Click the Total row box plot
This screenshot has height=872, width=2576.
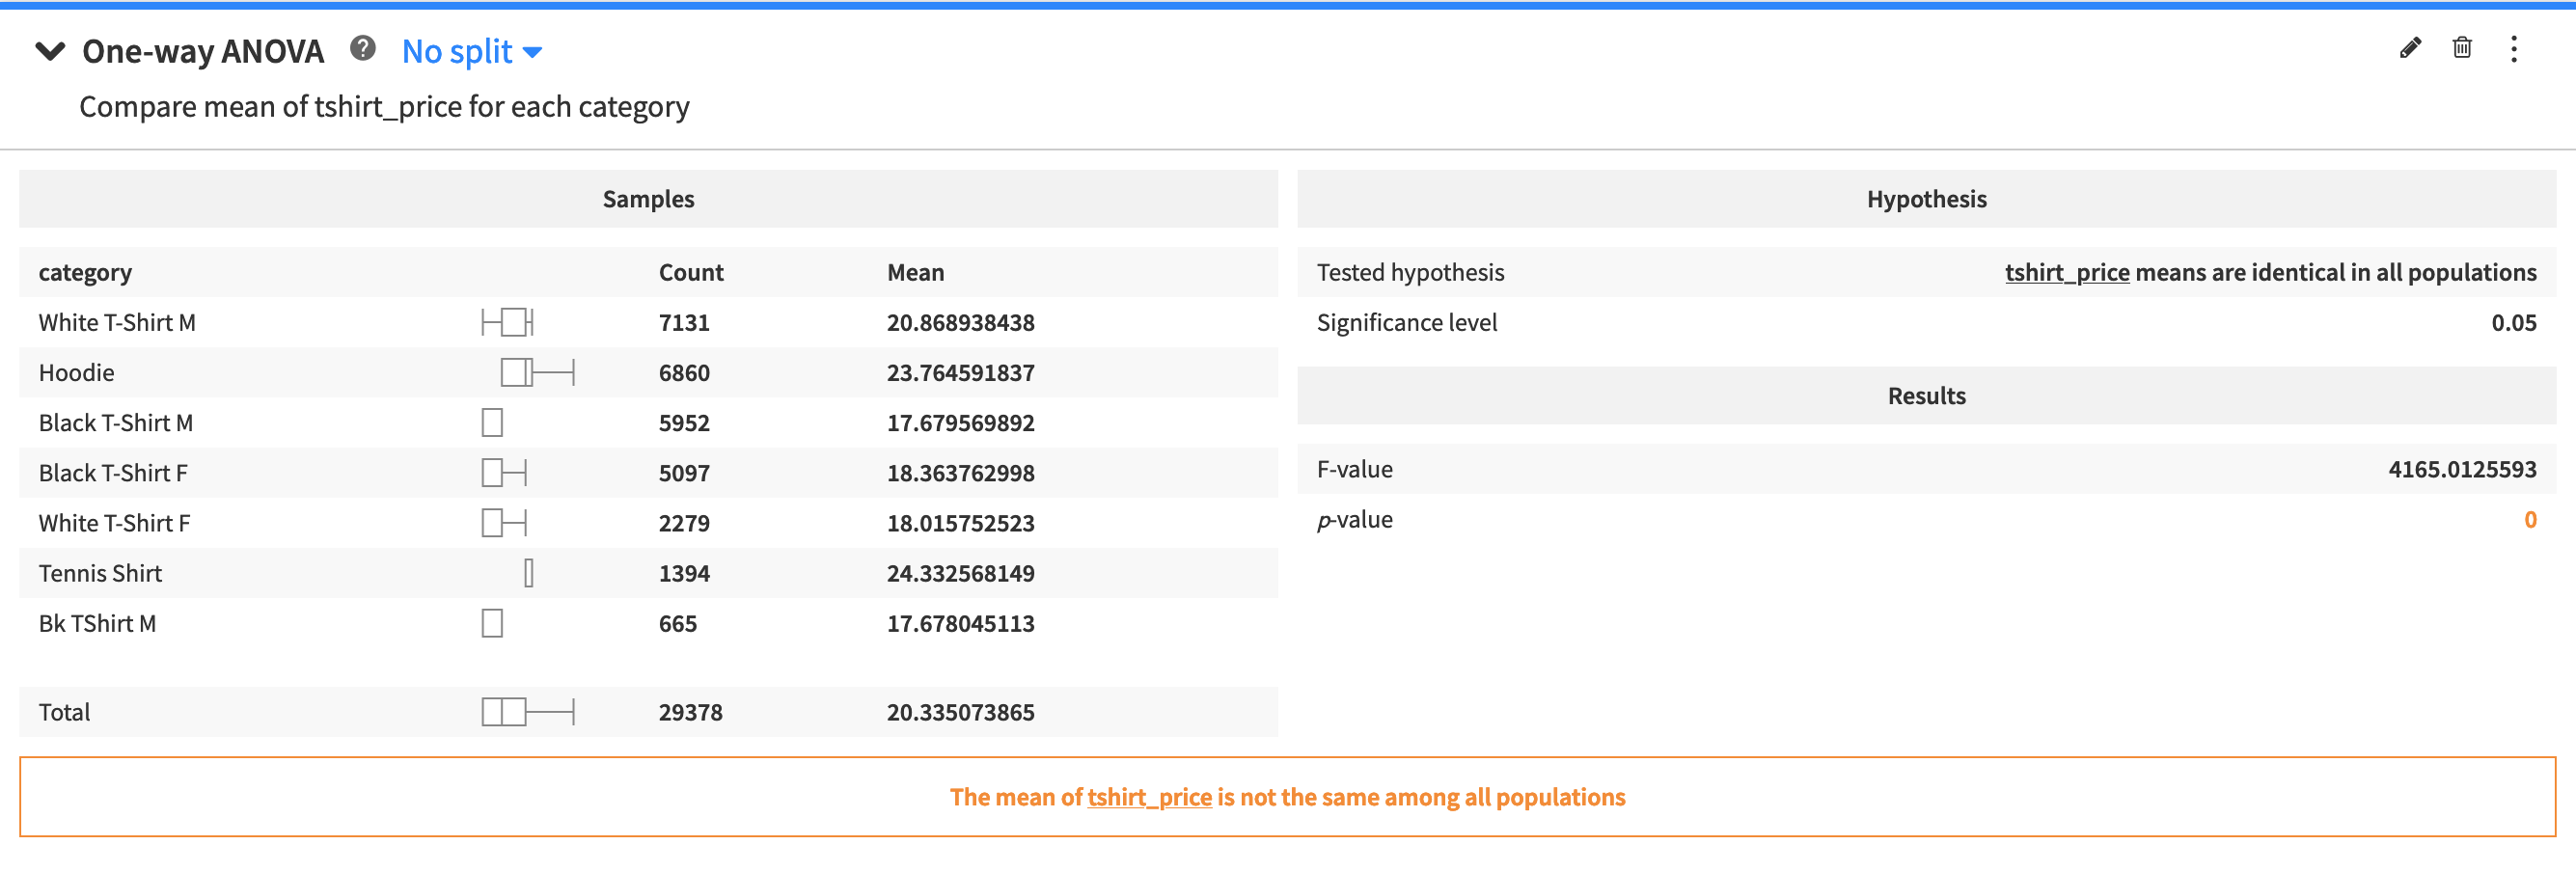[x=527, y=712]
